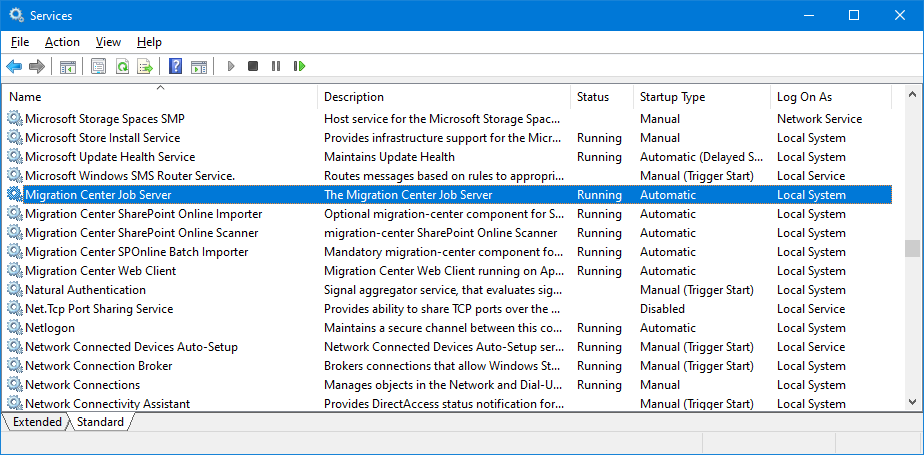
Task: Sort by the Status column header
Action: pyautogui.click(x=600, y=97)
